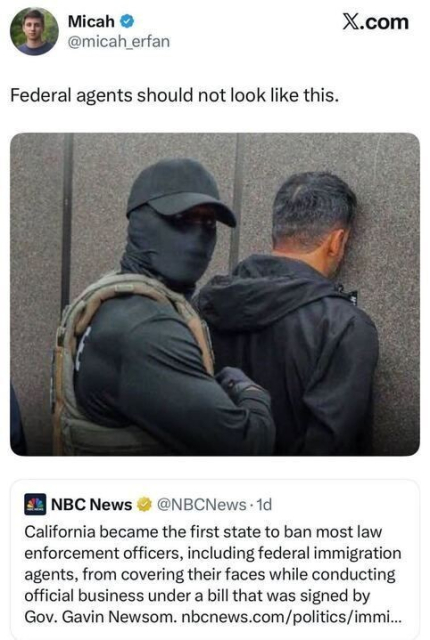Open the attached photo of the masked agent
The image size is (430, 640).
[x=215, y=294]
